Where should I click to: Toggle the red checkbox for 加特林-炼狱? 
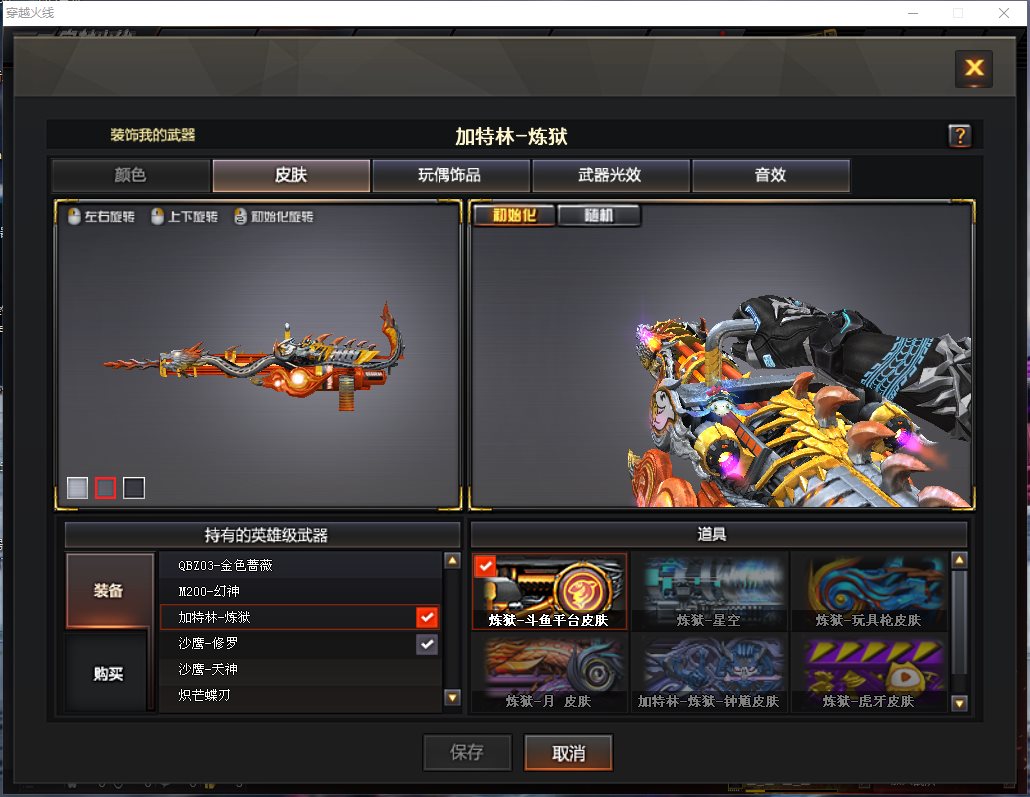[427, 617]
